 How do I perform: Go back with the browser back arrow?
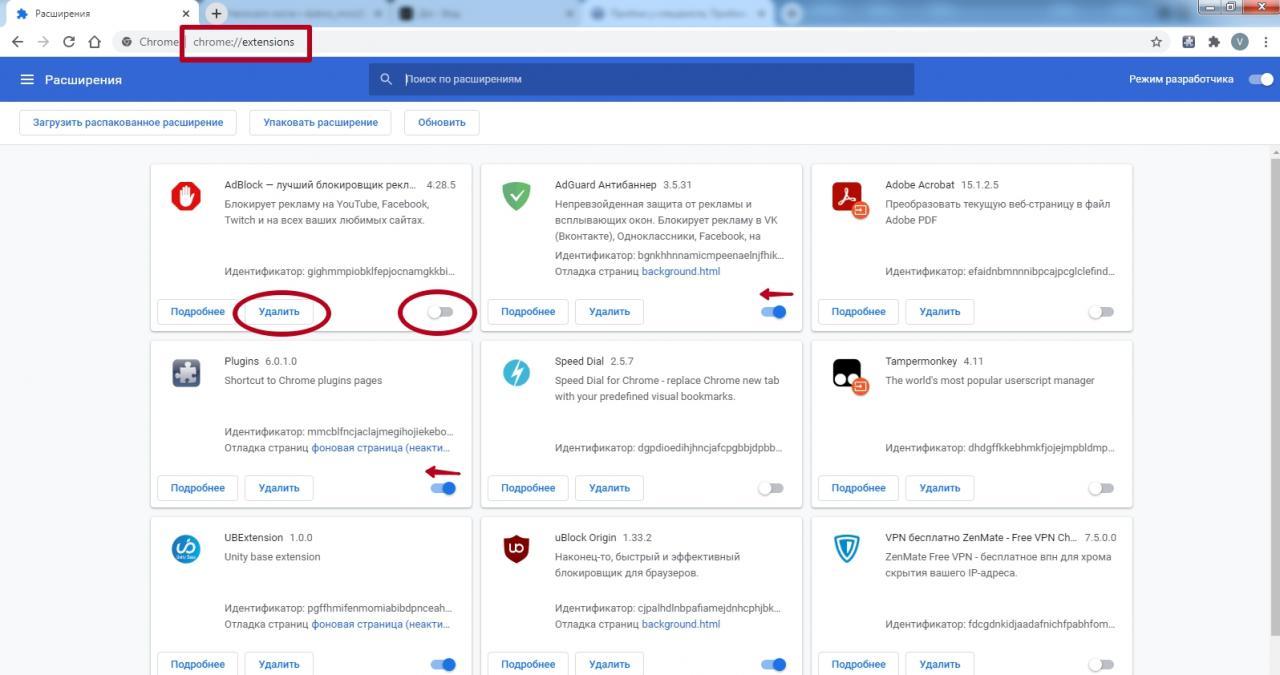pos(17,42)
